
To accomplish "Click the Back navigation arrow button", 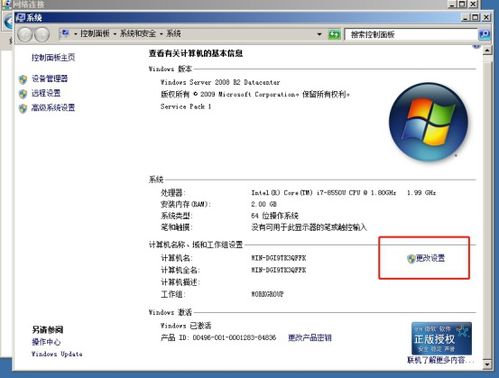I will [25, 34].
